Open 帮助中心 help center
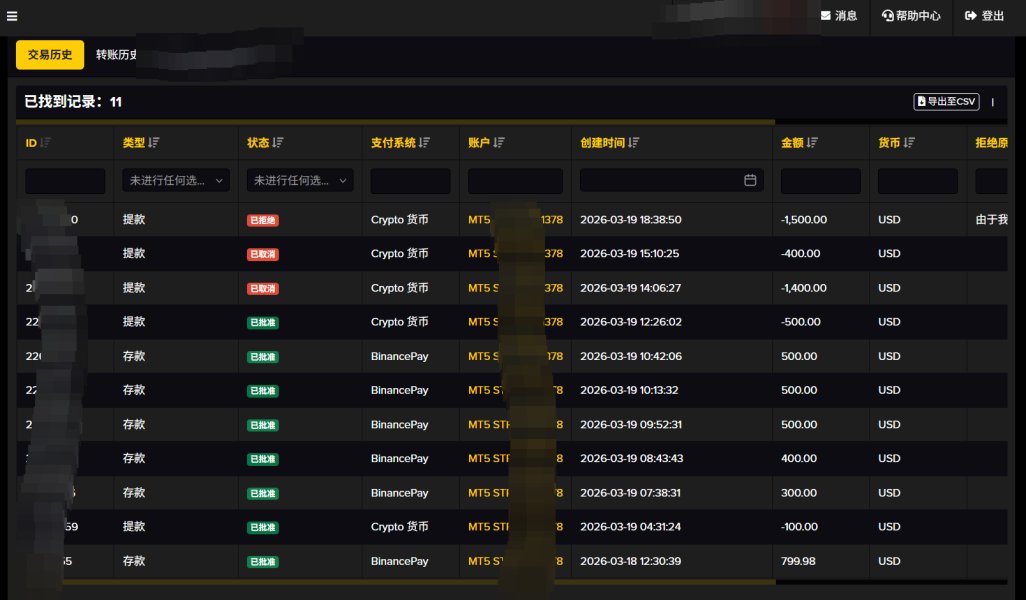Viewport: 1026px width, 600px height. pyautogui.click(x=911, y=16)
